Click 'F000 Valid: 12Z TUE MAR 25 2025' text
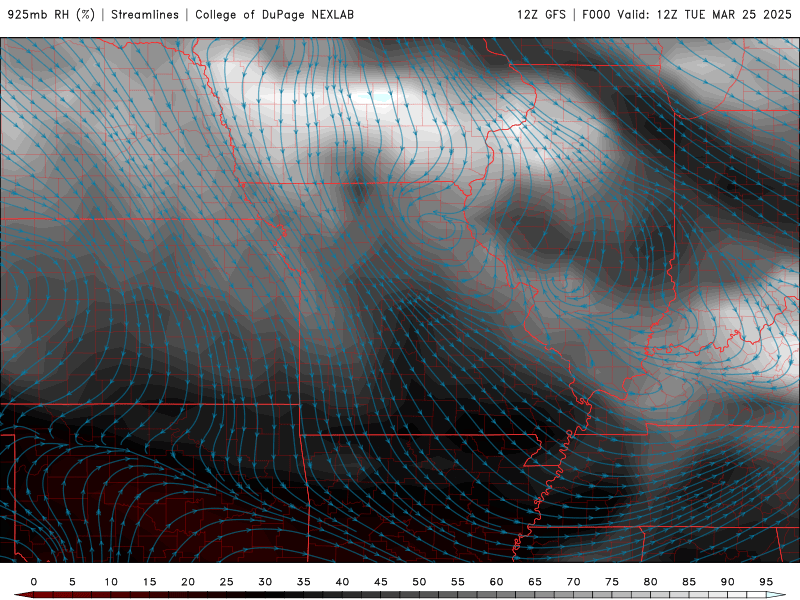This screenshot has height=600, width=800. (x=687, y=15)
